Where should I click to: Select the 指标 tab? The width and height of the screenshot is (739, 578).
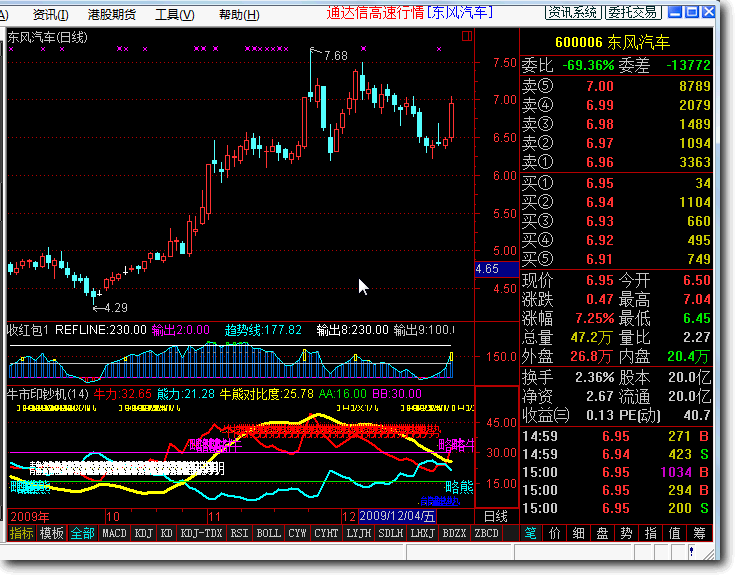click(22, 533)
